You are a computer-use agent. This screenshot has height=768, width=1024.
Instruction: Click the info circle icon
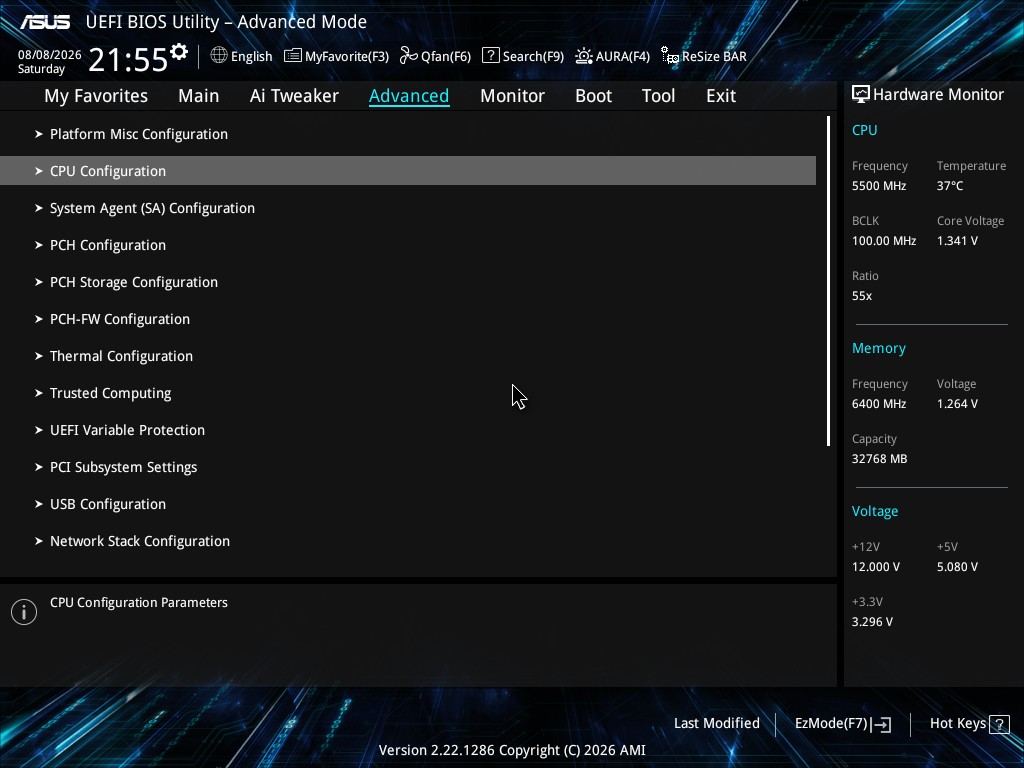click(24, 612)
